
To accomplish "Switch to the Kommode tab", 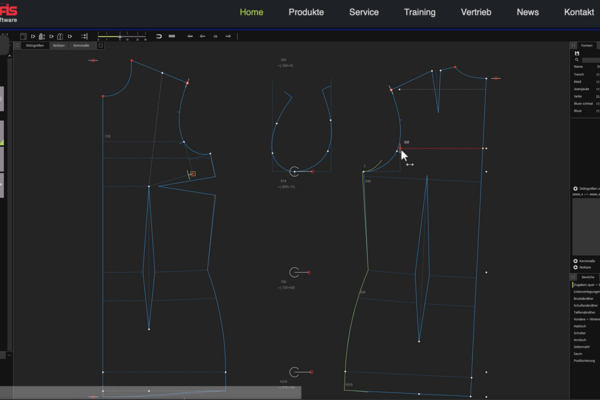I will tap(81, 46).
